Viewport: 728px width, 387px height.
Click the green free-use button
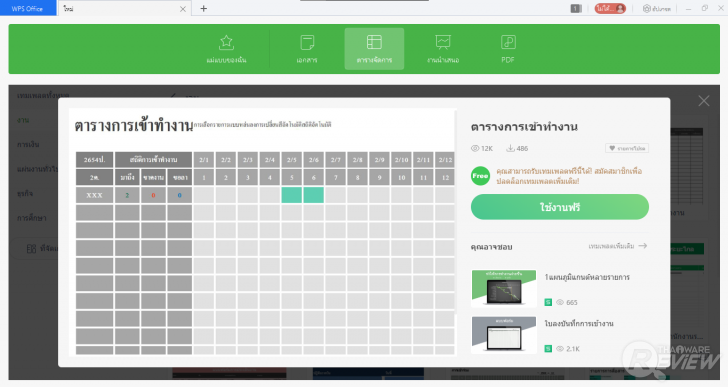tap(559, 207)
